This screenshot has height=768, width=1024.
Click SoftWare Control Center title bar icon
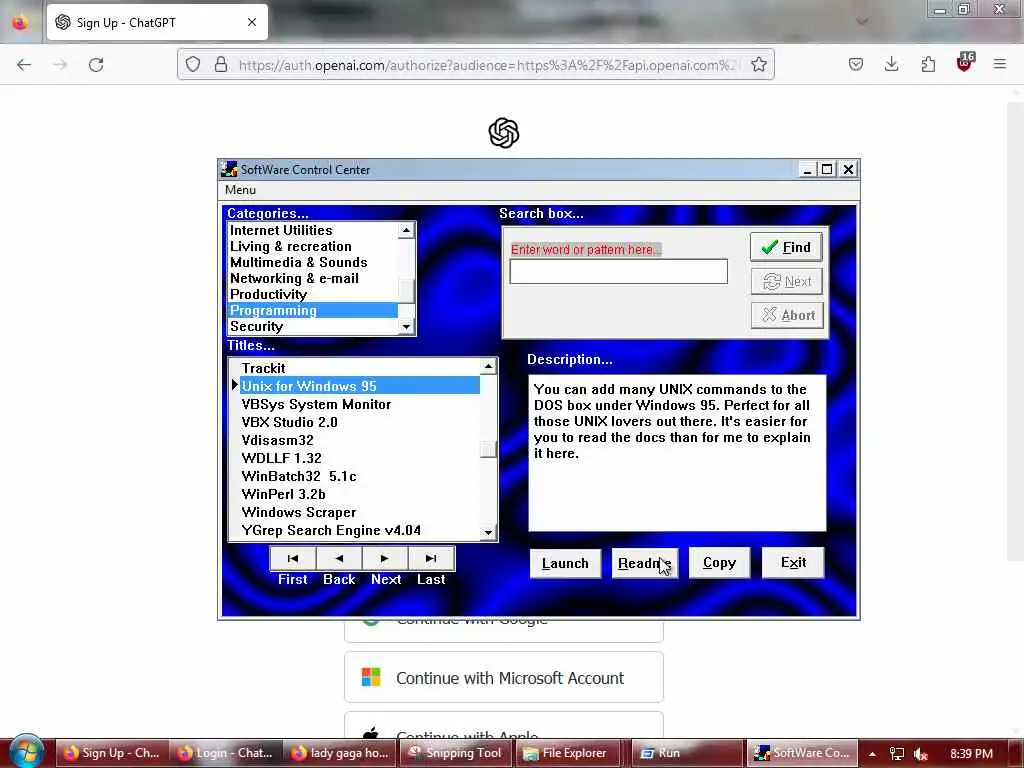(x=229, y=170)
